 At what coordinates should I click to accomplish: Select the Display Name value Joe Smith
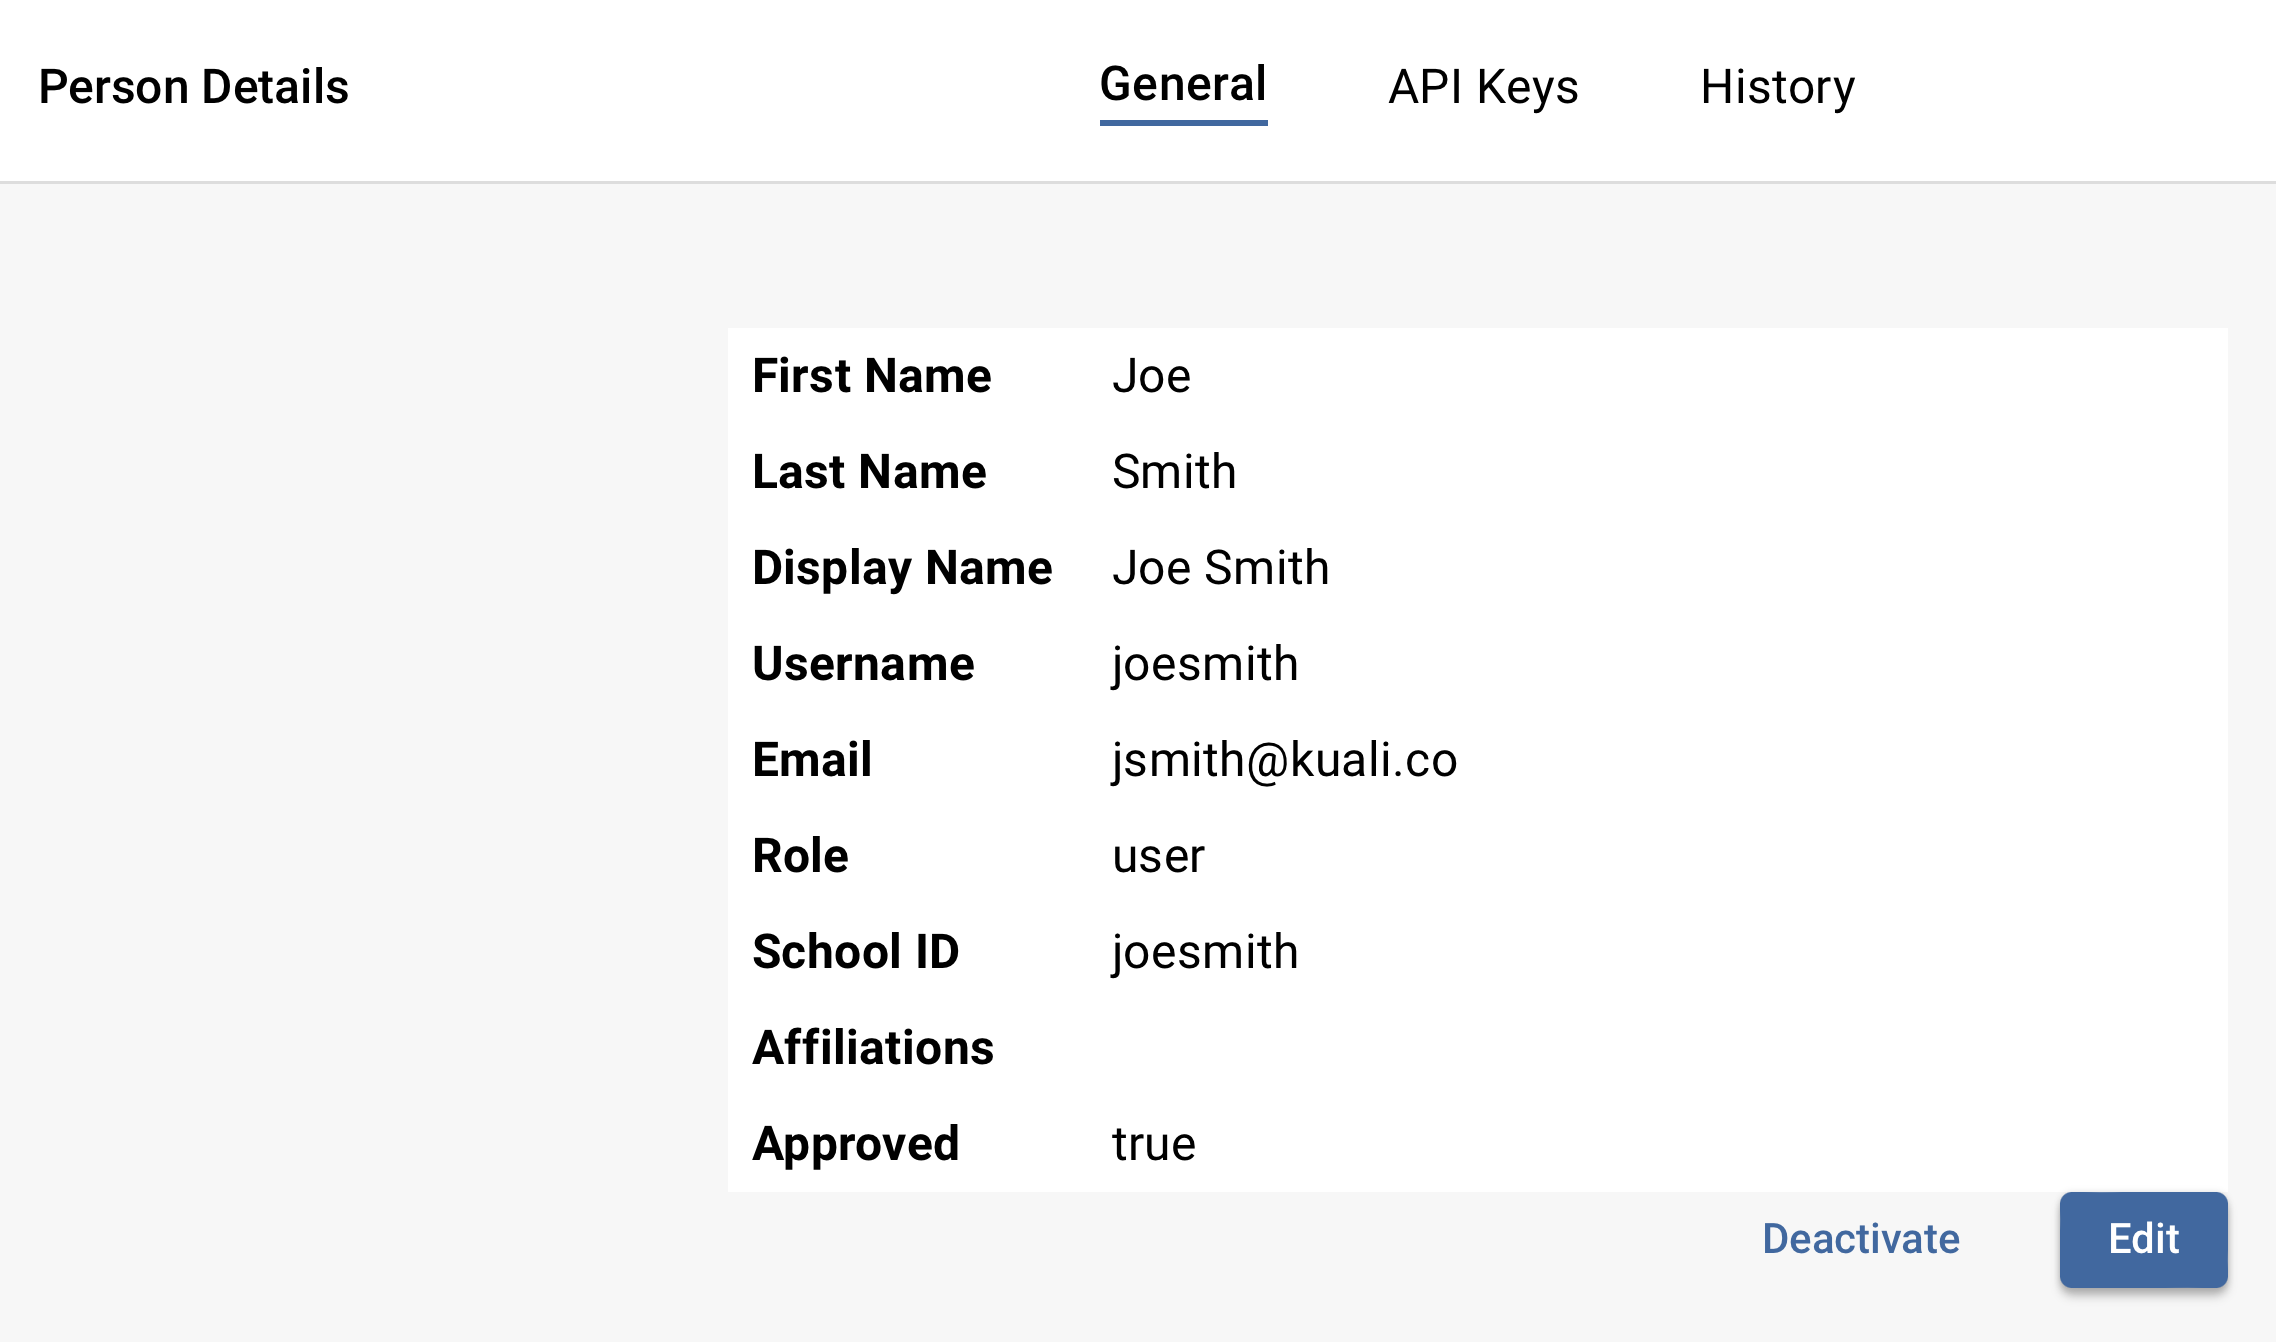coord(1221,568)
